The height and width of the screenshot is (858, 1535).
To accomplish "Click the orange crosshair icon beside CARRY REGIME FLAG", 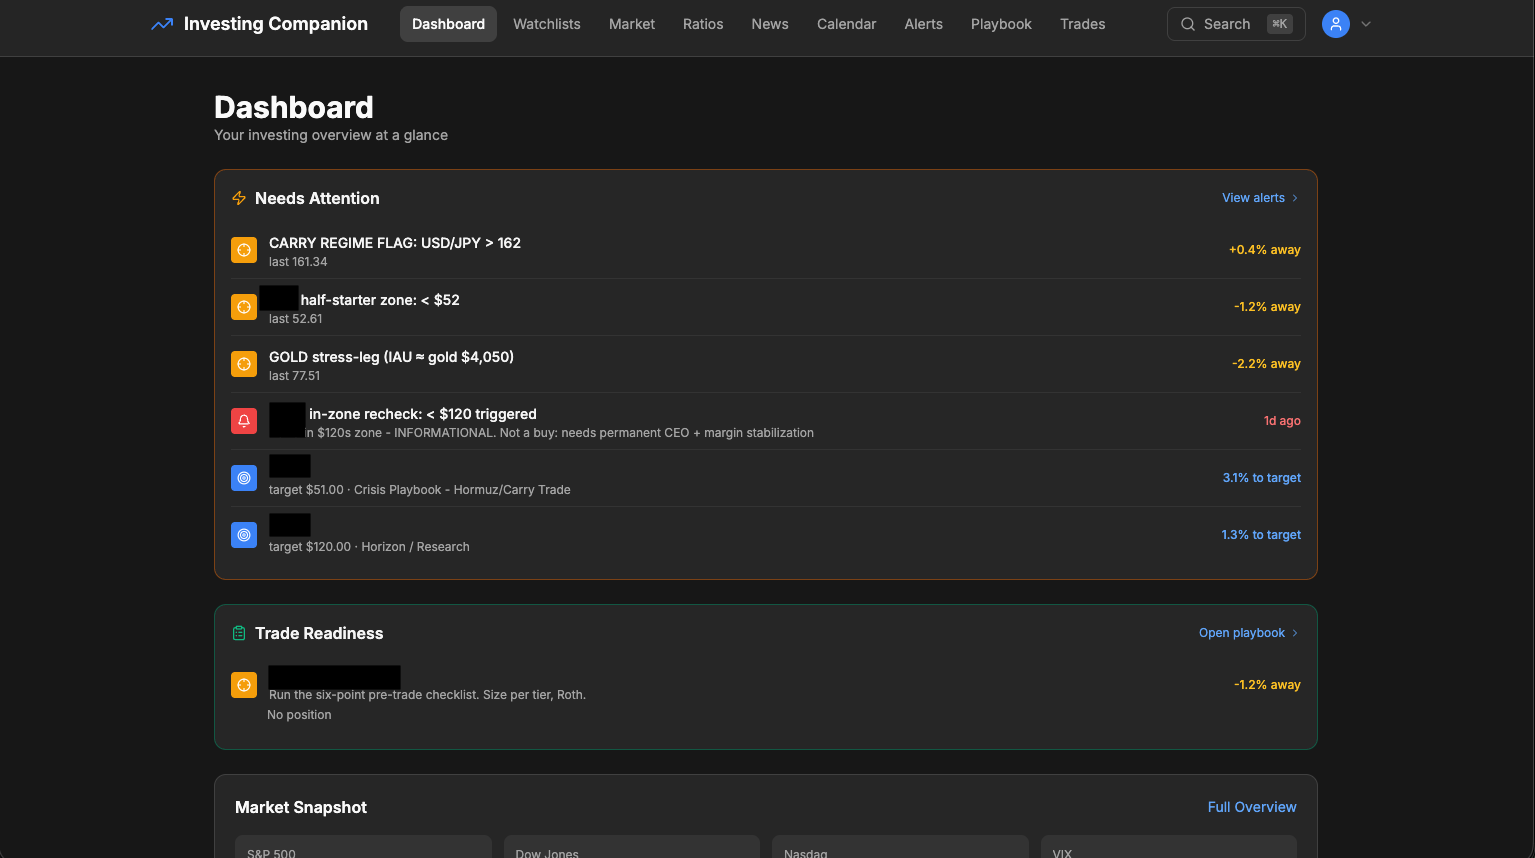I will (x=244, y=250).
